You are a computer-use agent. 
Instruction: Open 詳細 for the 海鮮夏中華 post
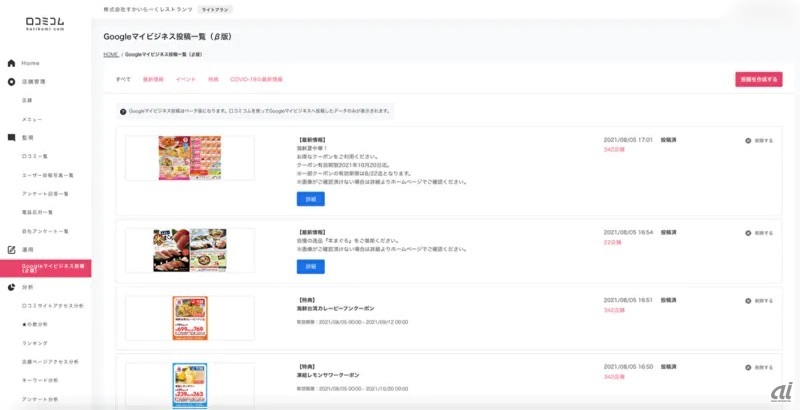click(311, 199)
